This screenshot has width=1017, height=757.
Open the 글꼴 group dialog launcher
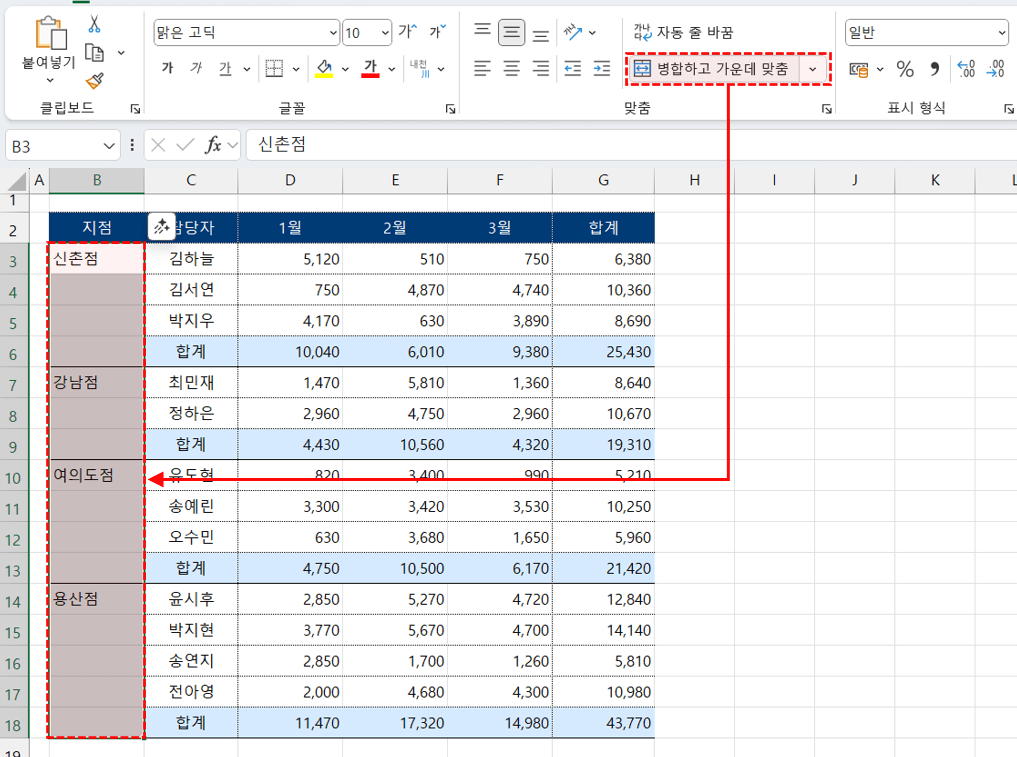point(450,108)
